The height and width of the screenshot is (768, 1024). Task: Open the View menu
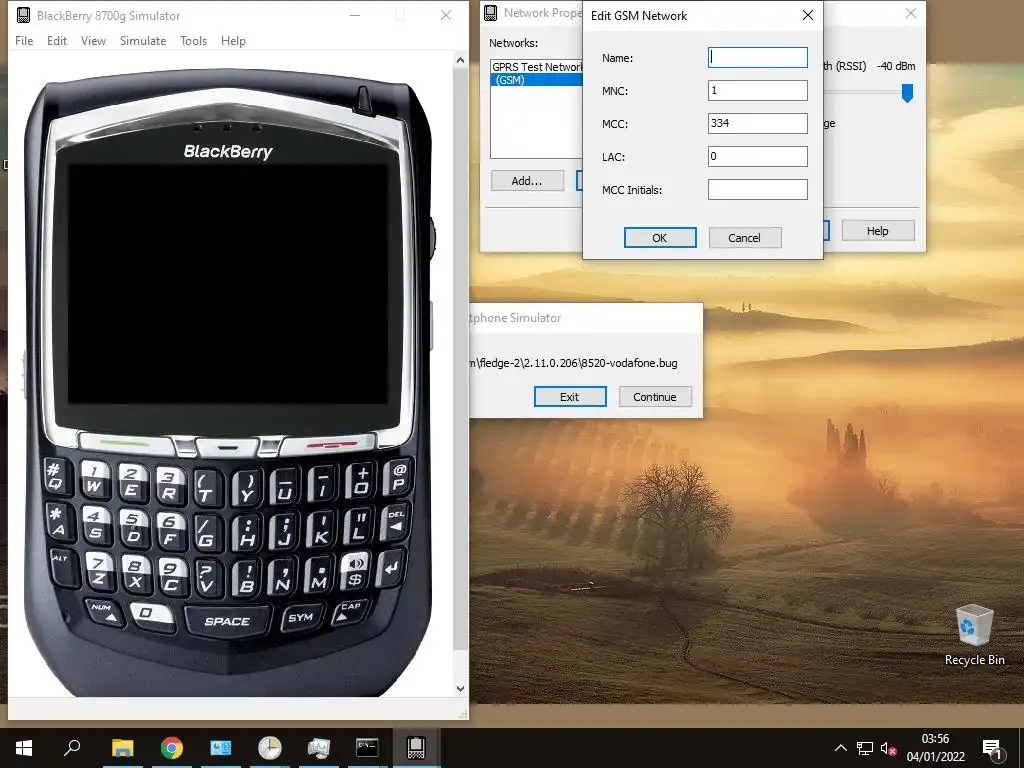click(93, 40)
